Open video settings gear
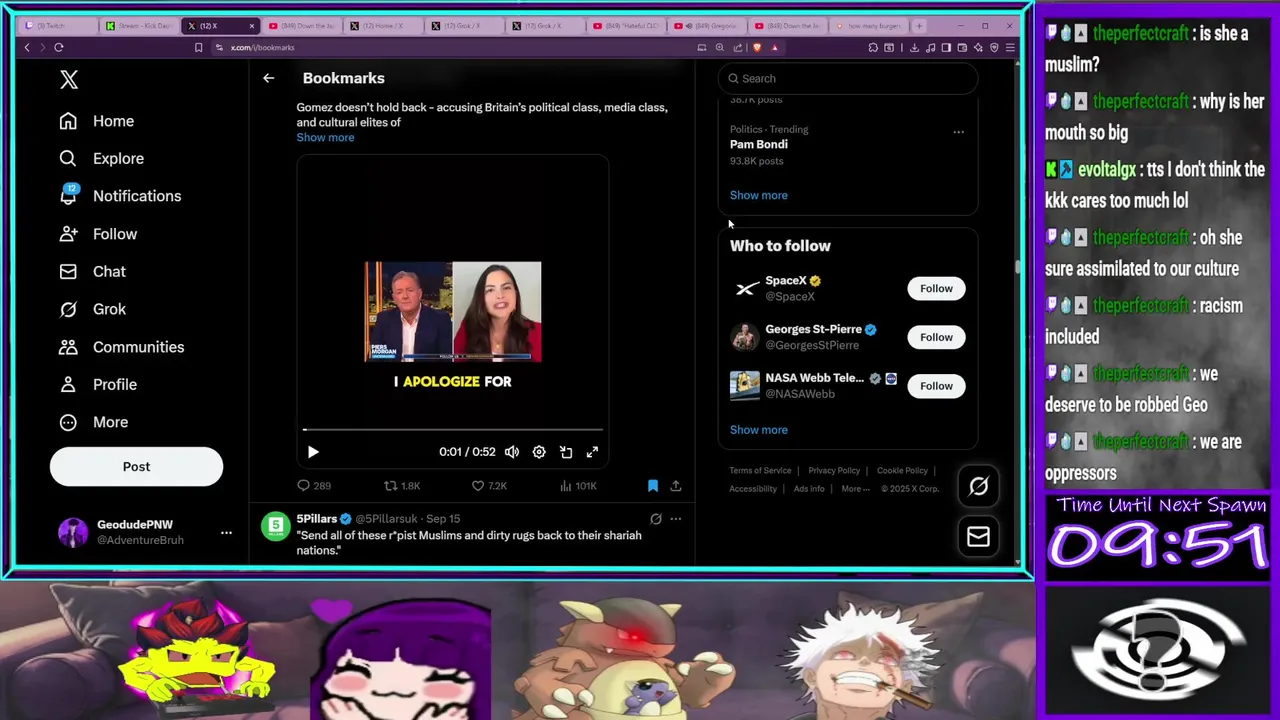The height and width of the screenshot is (720, 1280). tap(539, 452)
